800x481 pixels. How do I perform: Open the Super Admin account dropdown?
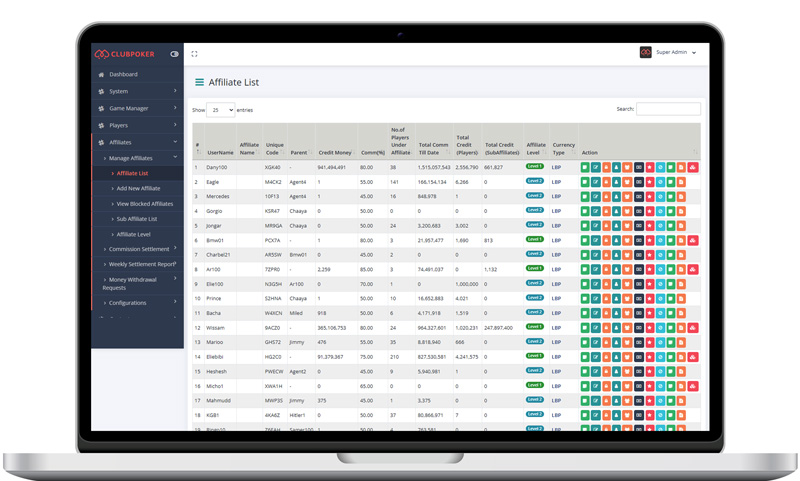point(668,52)
